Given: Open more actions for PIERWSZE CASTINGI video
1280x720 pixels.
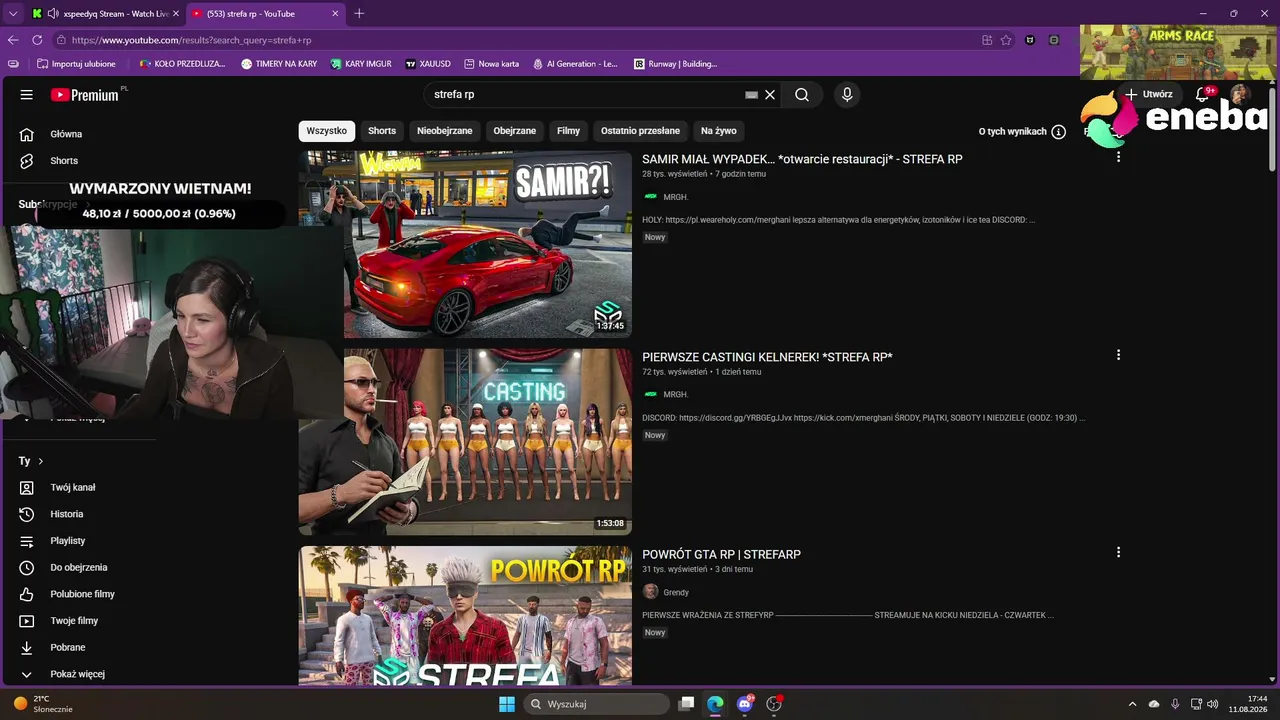Looking at the screenshot, I should (x=1118, y=355).
